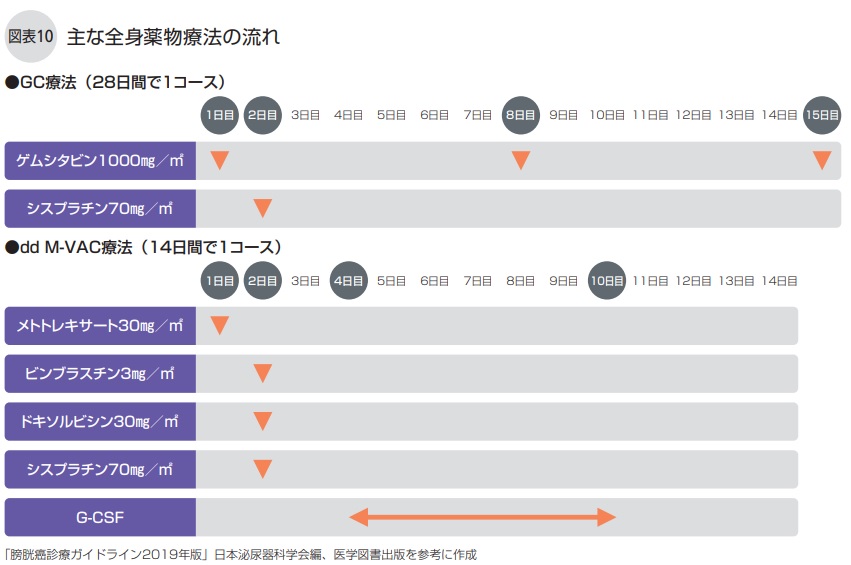
Task: Click the ドキソルビシン30mg/㎡ purple label
Action: click(100, 421)
